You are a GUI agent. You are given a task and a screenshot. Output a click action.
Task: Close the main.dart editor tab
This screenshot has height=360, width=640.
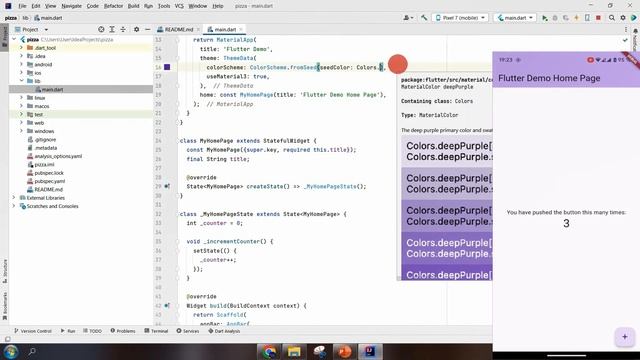[241, 29]
